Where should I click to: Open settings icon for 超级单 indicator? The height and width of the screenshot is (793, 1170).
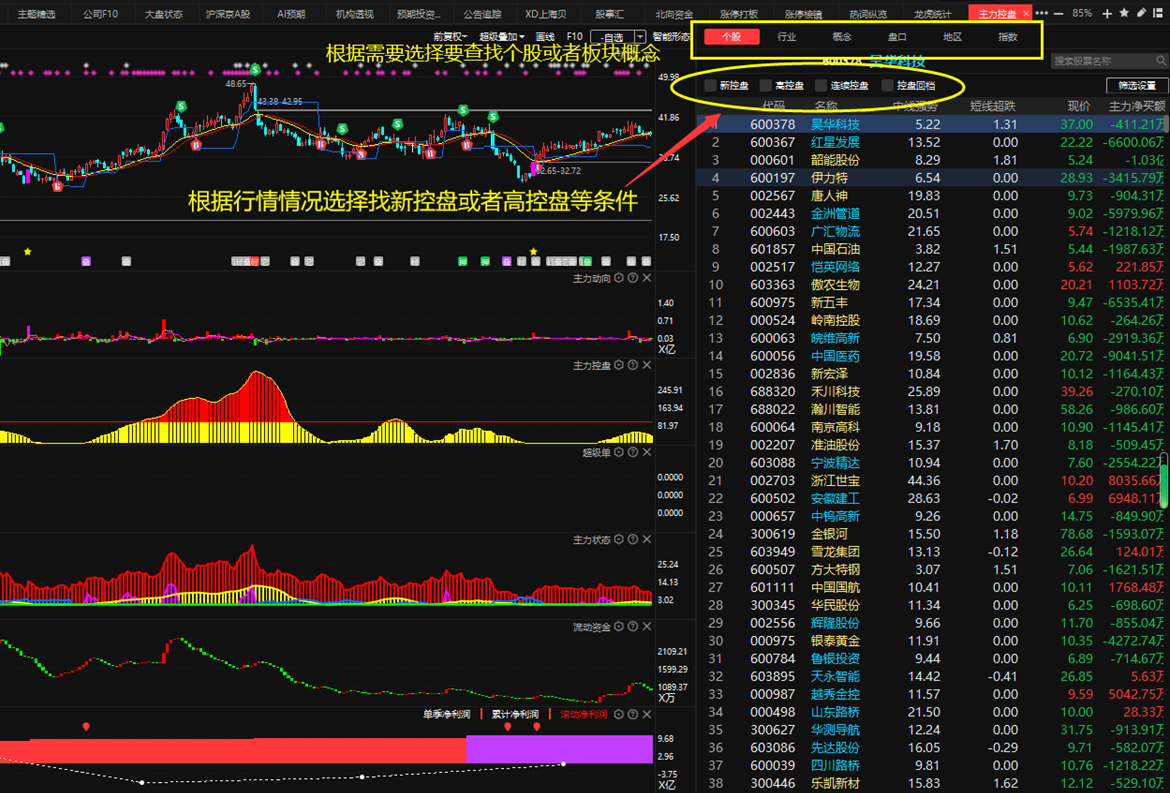point(619,452)
